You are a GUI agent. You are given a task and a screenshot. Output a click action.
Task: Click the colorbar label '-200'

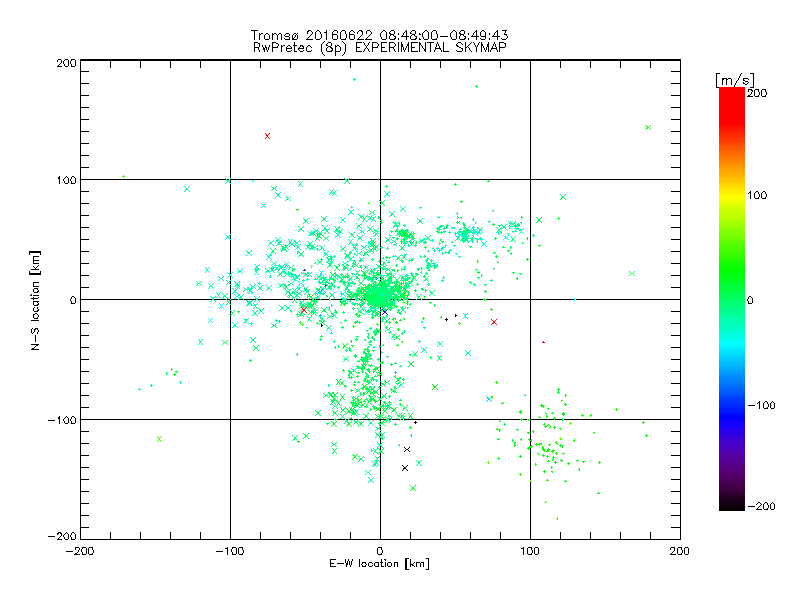coord(761,506)
